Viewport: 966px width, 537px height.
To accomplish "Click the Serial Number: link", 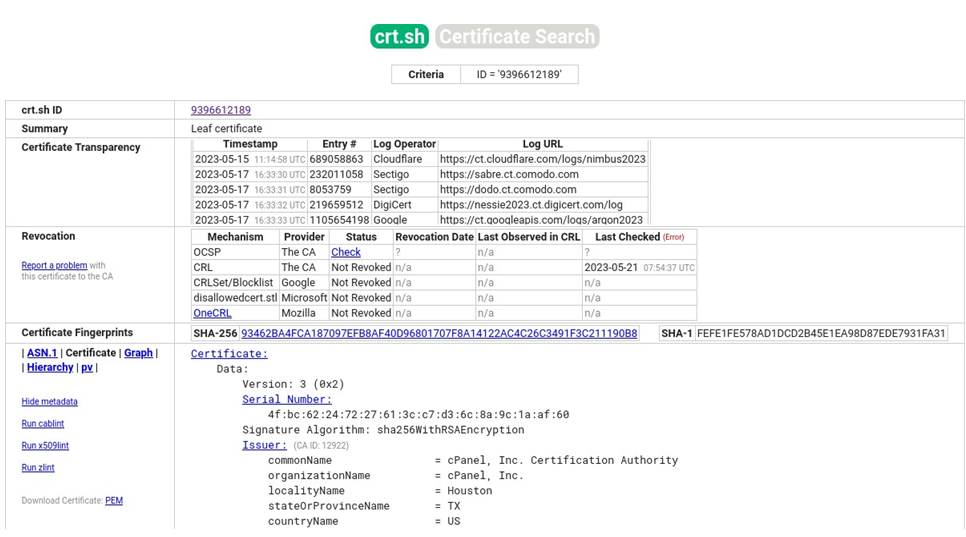I will coord(286,399).
